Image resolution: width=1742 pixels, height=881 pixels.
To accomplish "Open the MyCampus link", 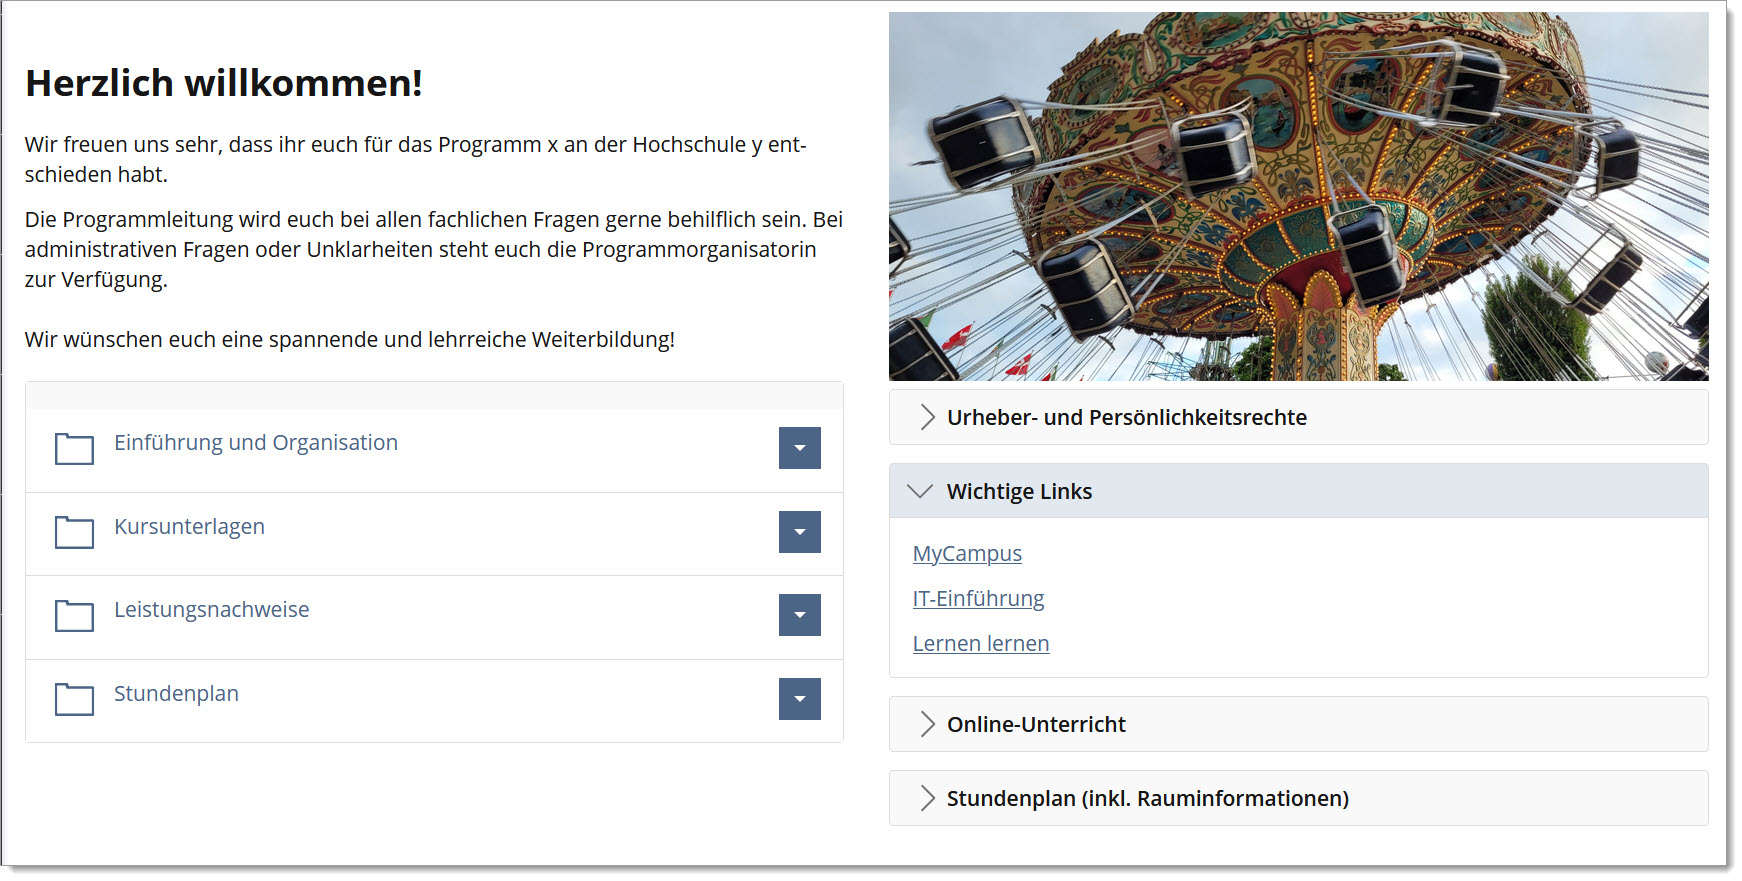I will click(967, 554).
